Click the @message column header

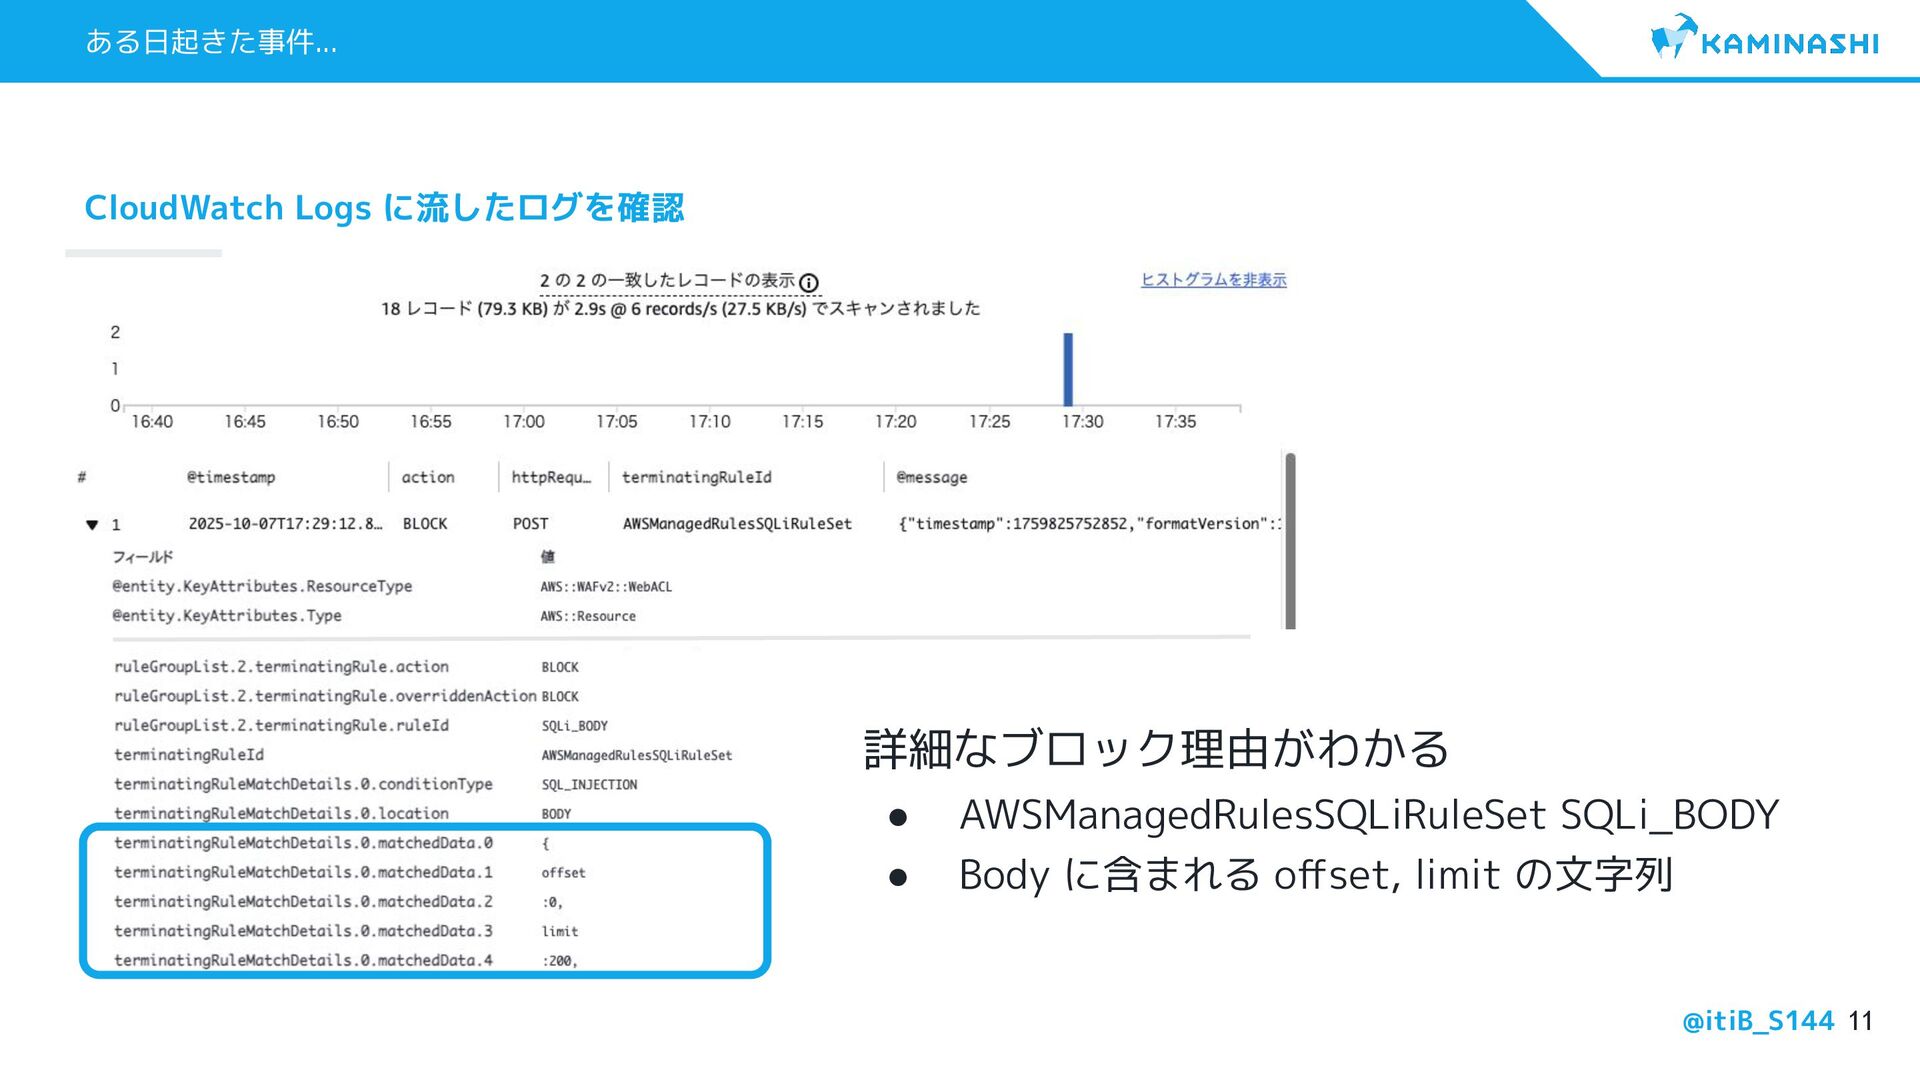(932, 478)
